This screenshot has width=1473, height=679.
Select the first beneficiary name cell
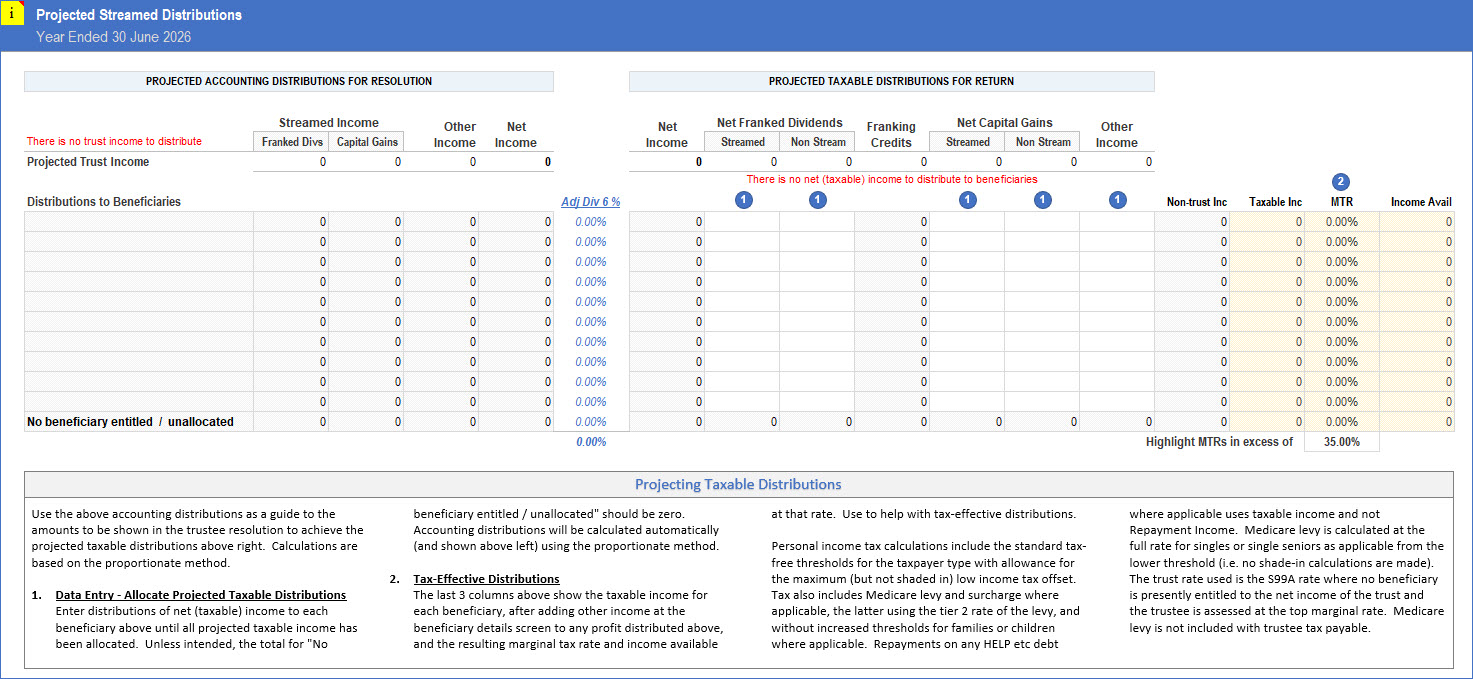click(x=138, y=222)
